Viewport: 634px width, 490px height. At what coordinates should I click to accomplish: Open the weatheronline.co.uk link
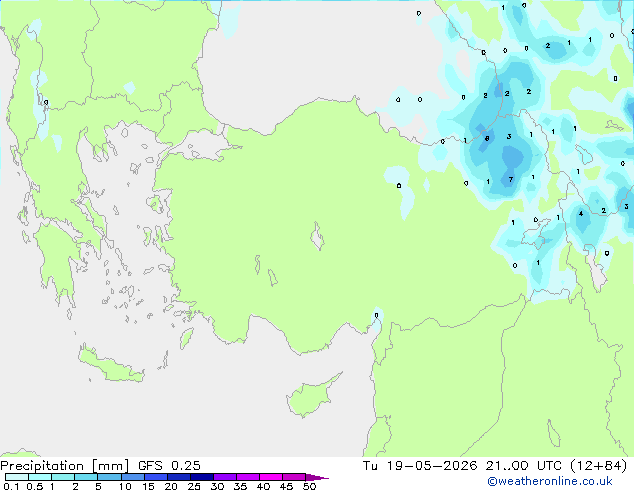point(550,481)
